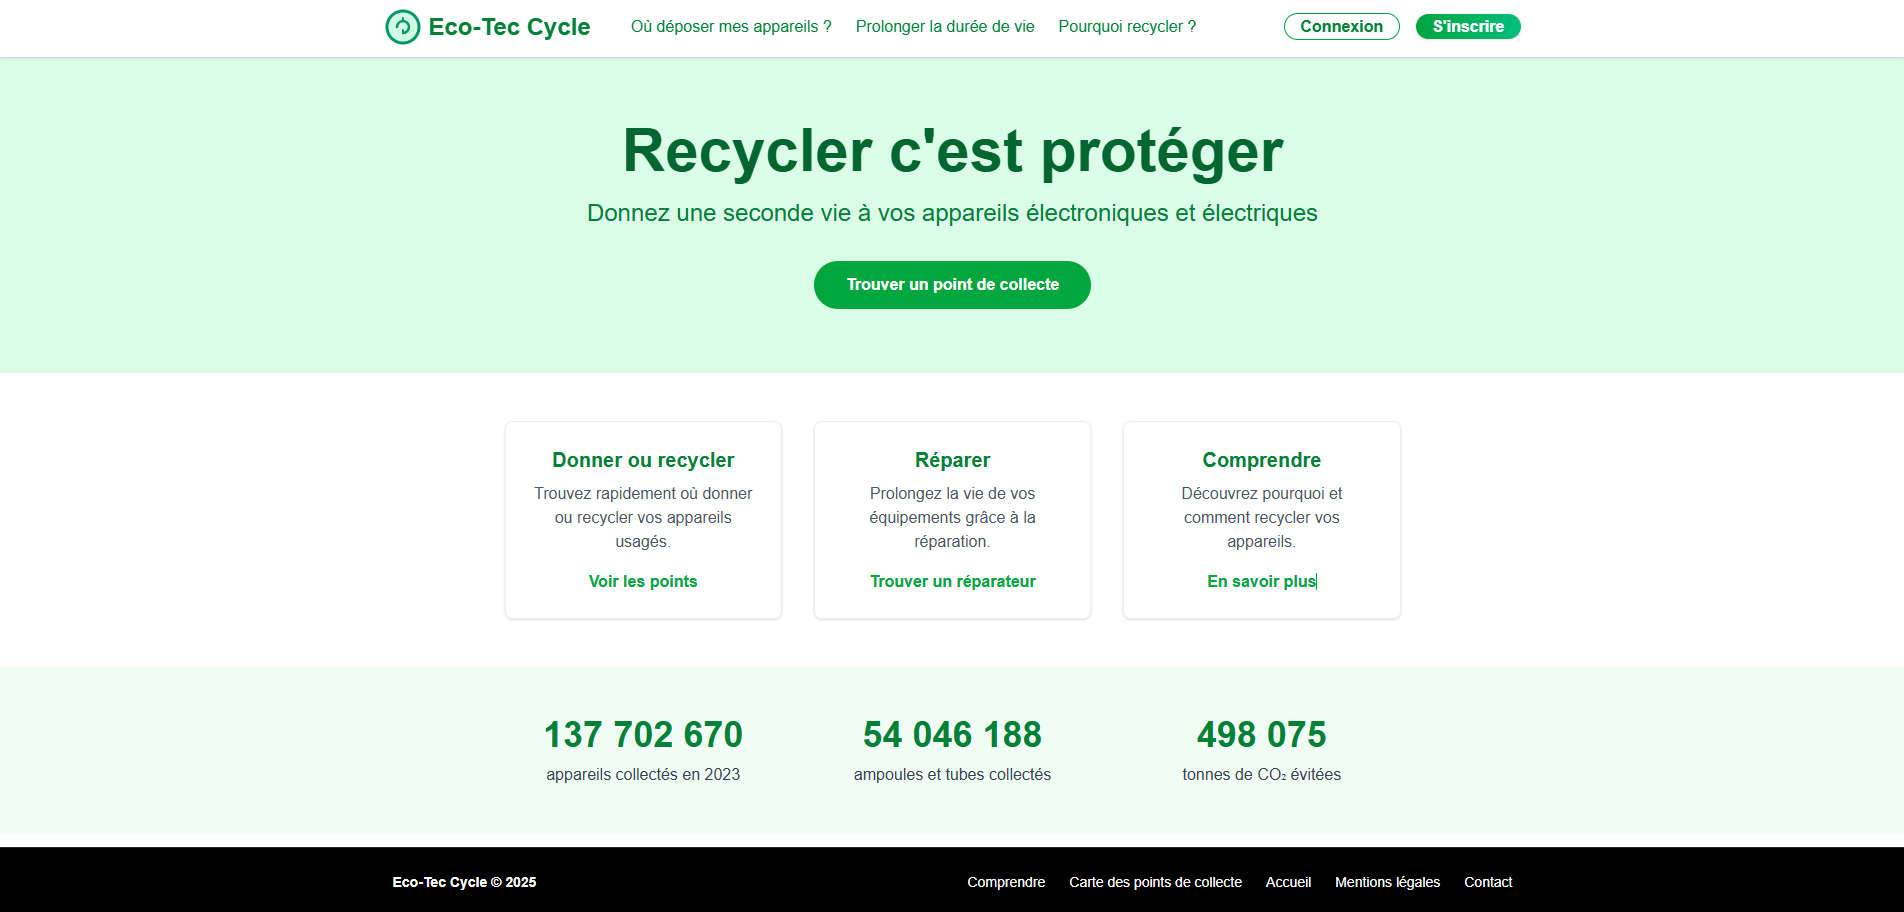Follow the 'Trouver un réparateur' link

click(x=951, y=581)
